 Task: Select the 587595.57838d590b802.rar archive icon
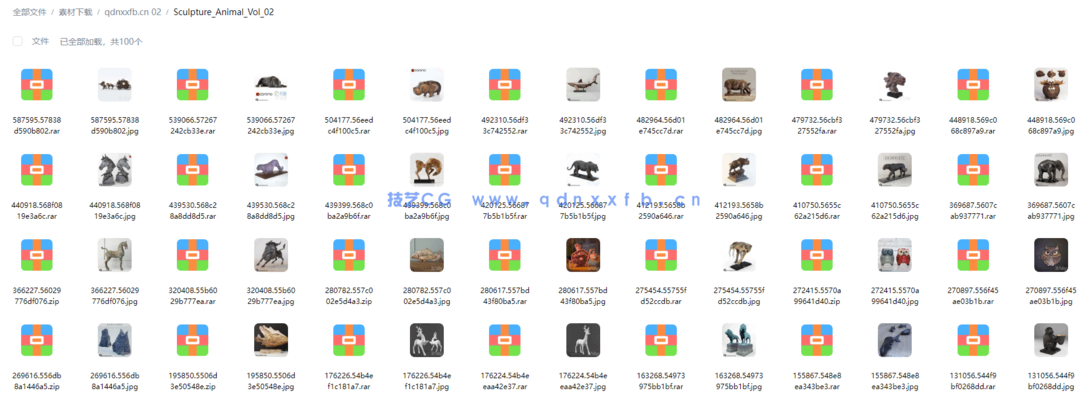[x=37, y=85]
